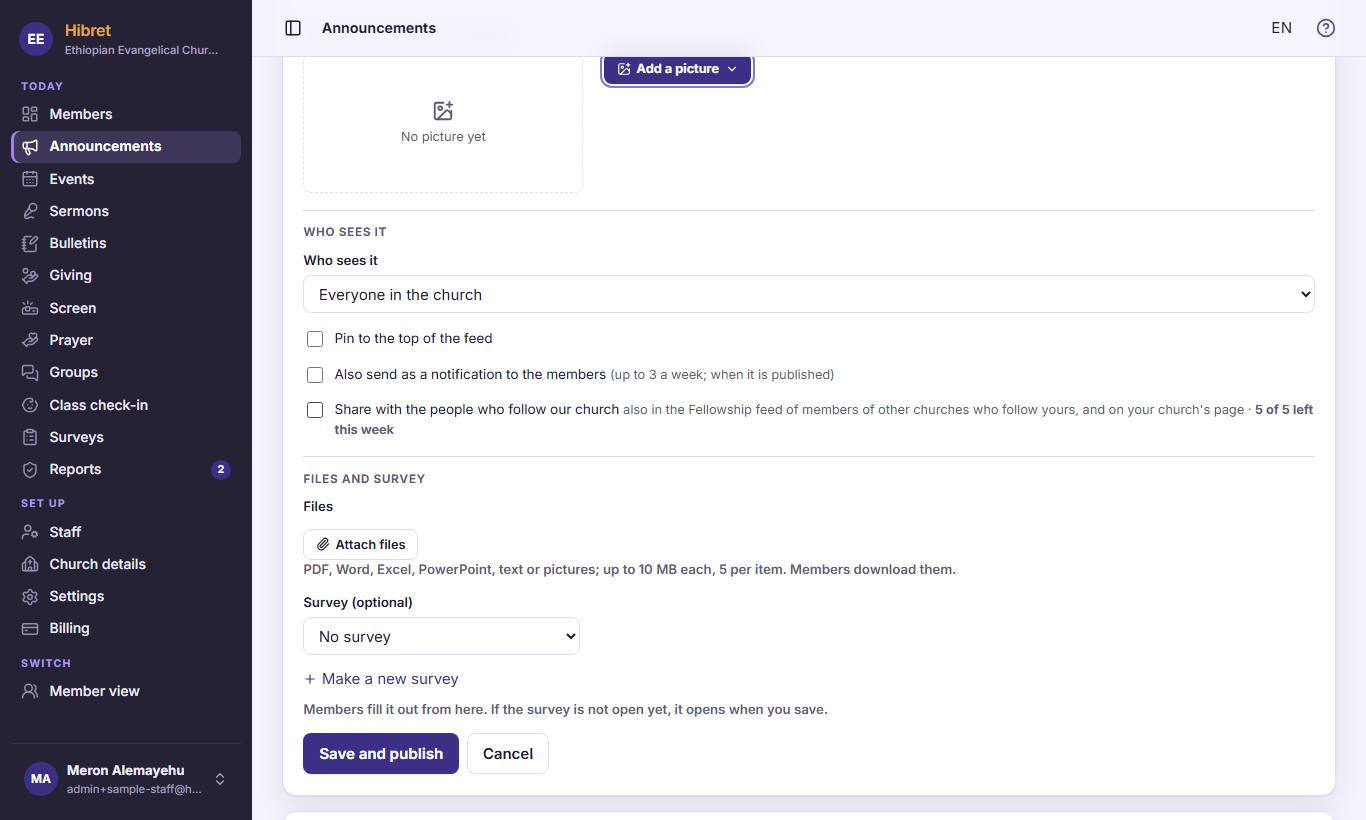The image size is (1366, 820).
Task: Expand the Survey selection dropdown
Action: coord(441,636)
